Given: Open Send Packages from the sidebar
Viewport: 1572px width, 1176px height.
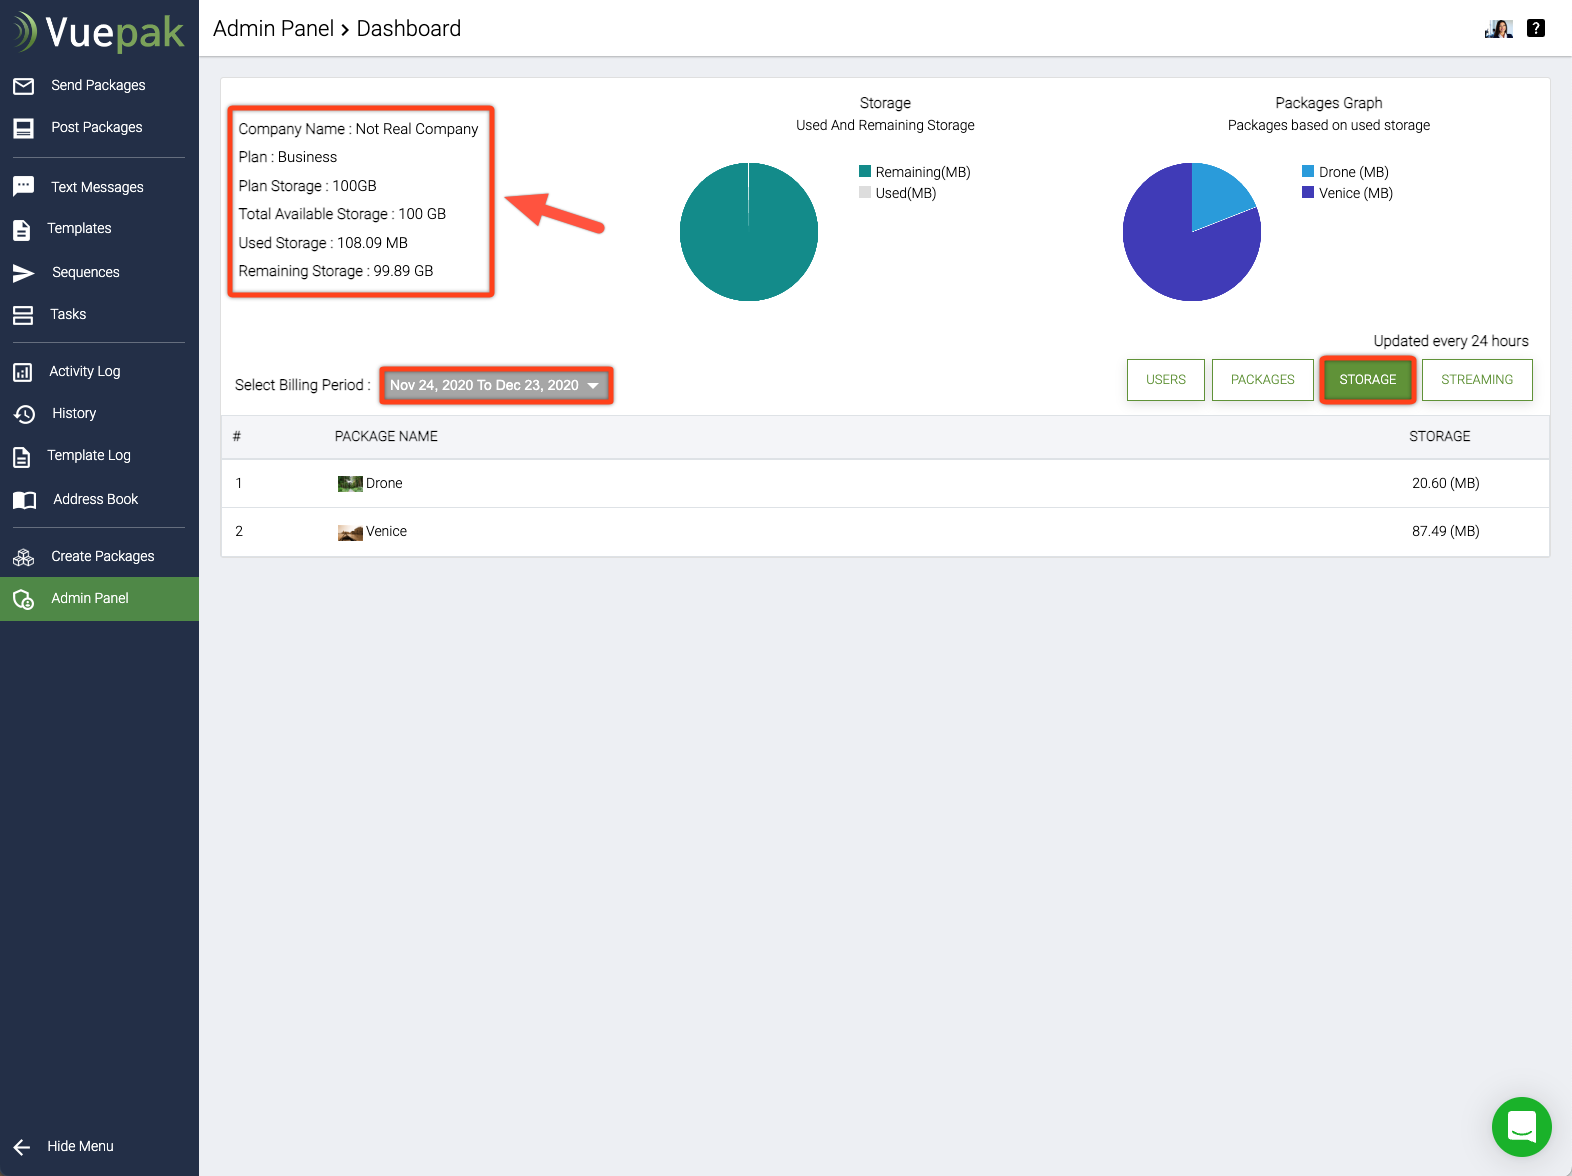Looking at the screenshot, I should [98, 85].
